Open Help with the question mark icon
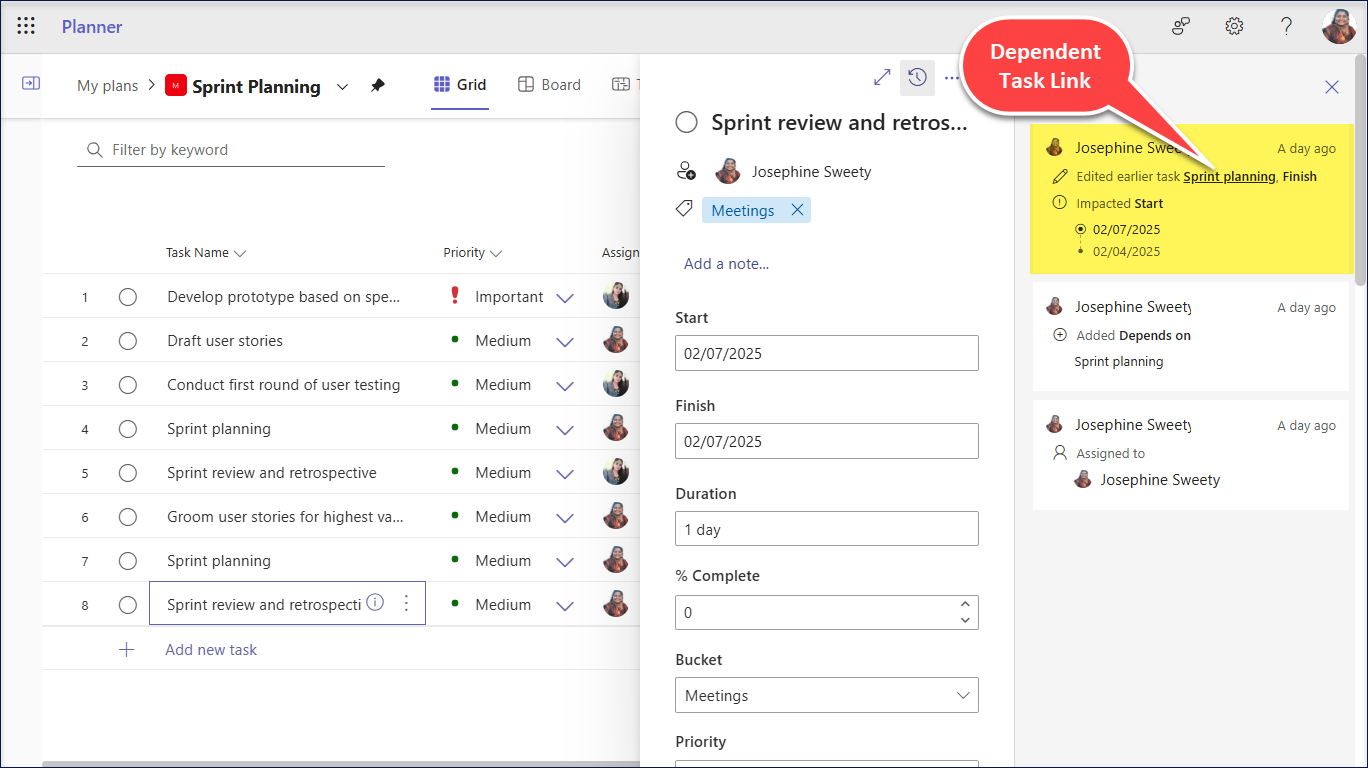This screenshot has height=768, width=1368. pyautogui.click(x=1287, y=26)
